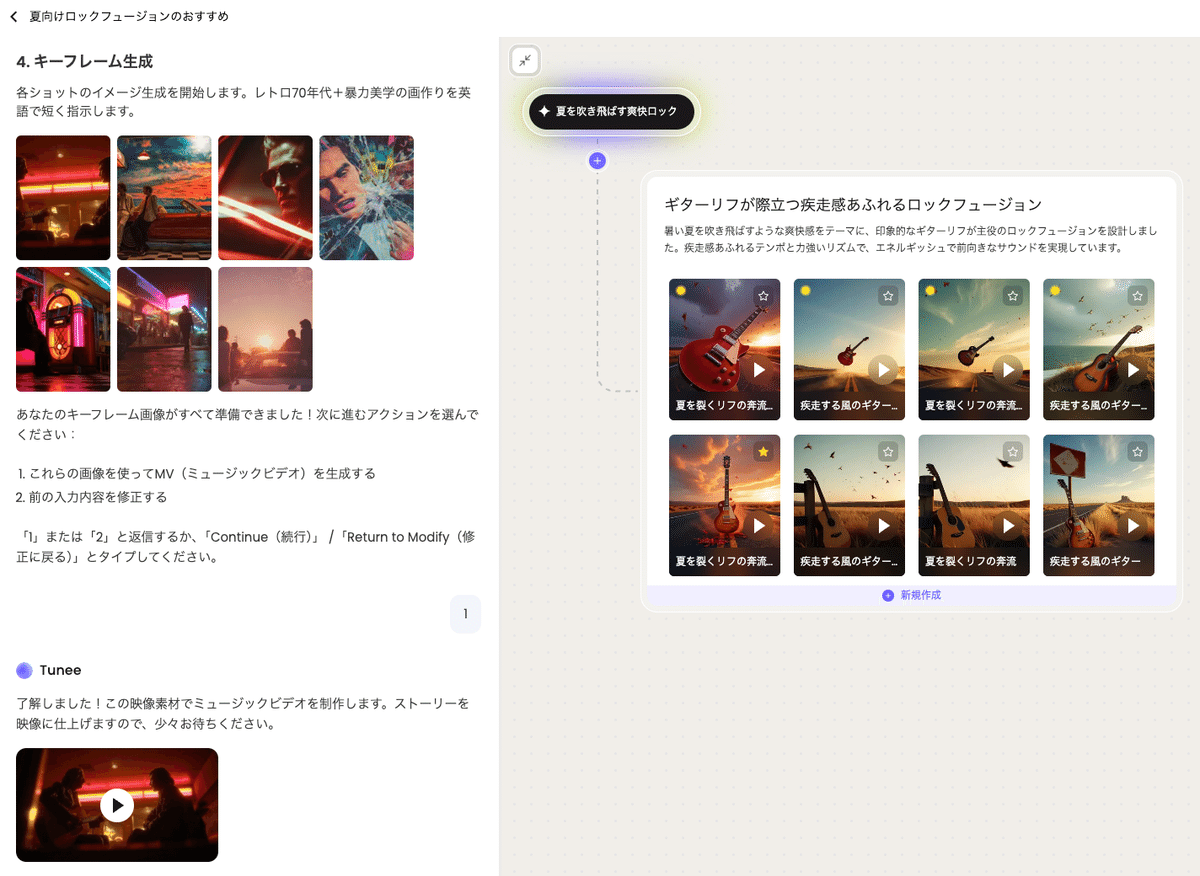Star the first track card in top row
The image size is (1200, 876).
[763, 296]
